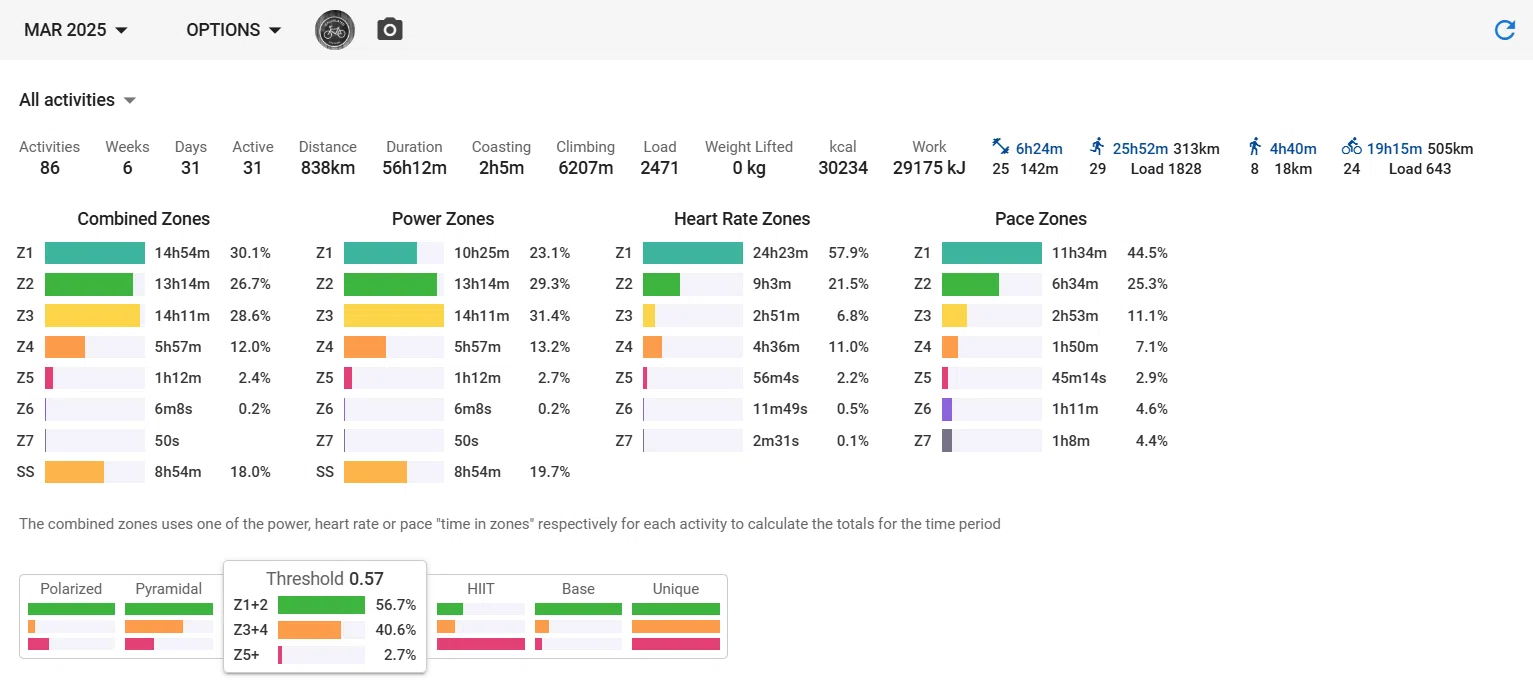Image resolution: width=1533 pixels, height=691 pixels.
Task: Select the HIIT distribution card
Action: [480, 616]
